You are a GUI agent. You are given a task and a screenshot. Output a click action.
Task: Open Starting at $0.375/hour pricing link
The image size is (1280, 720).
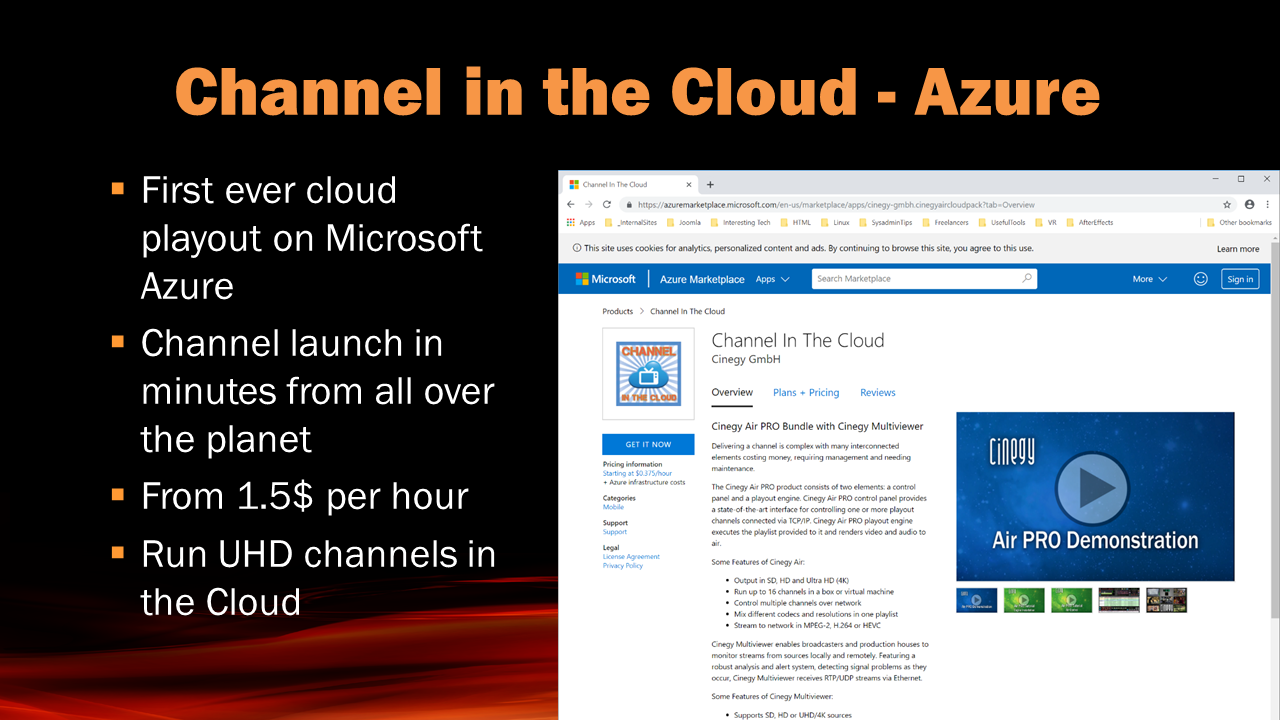[x=637, y=473]
